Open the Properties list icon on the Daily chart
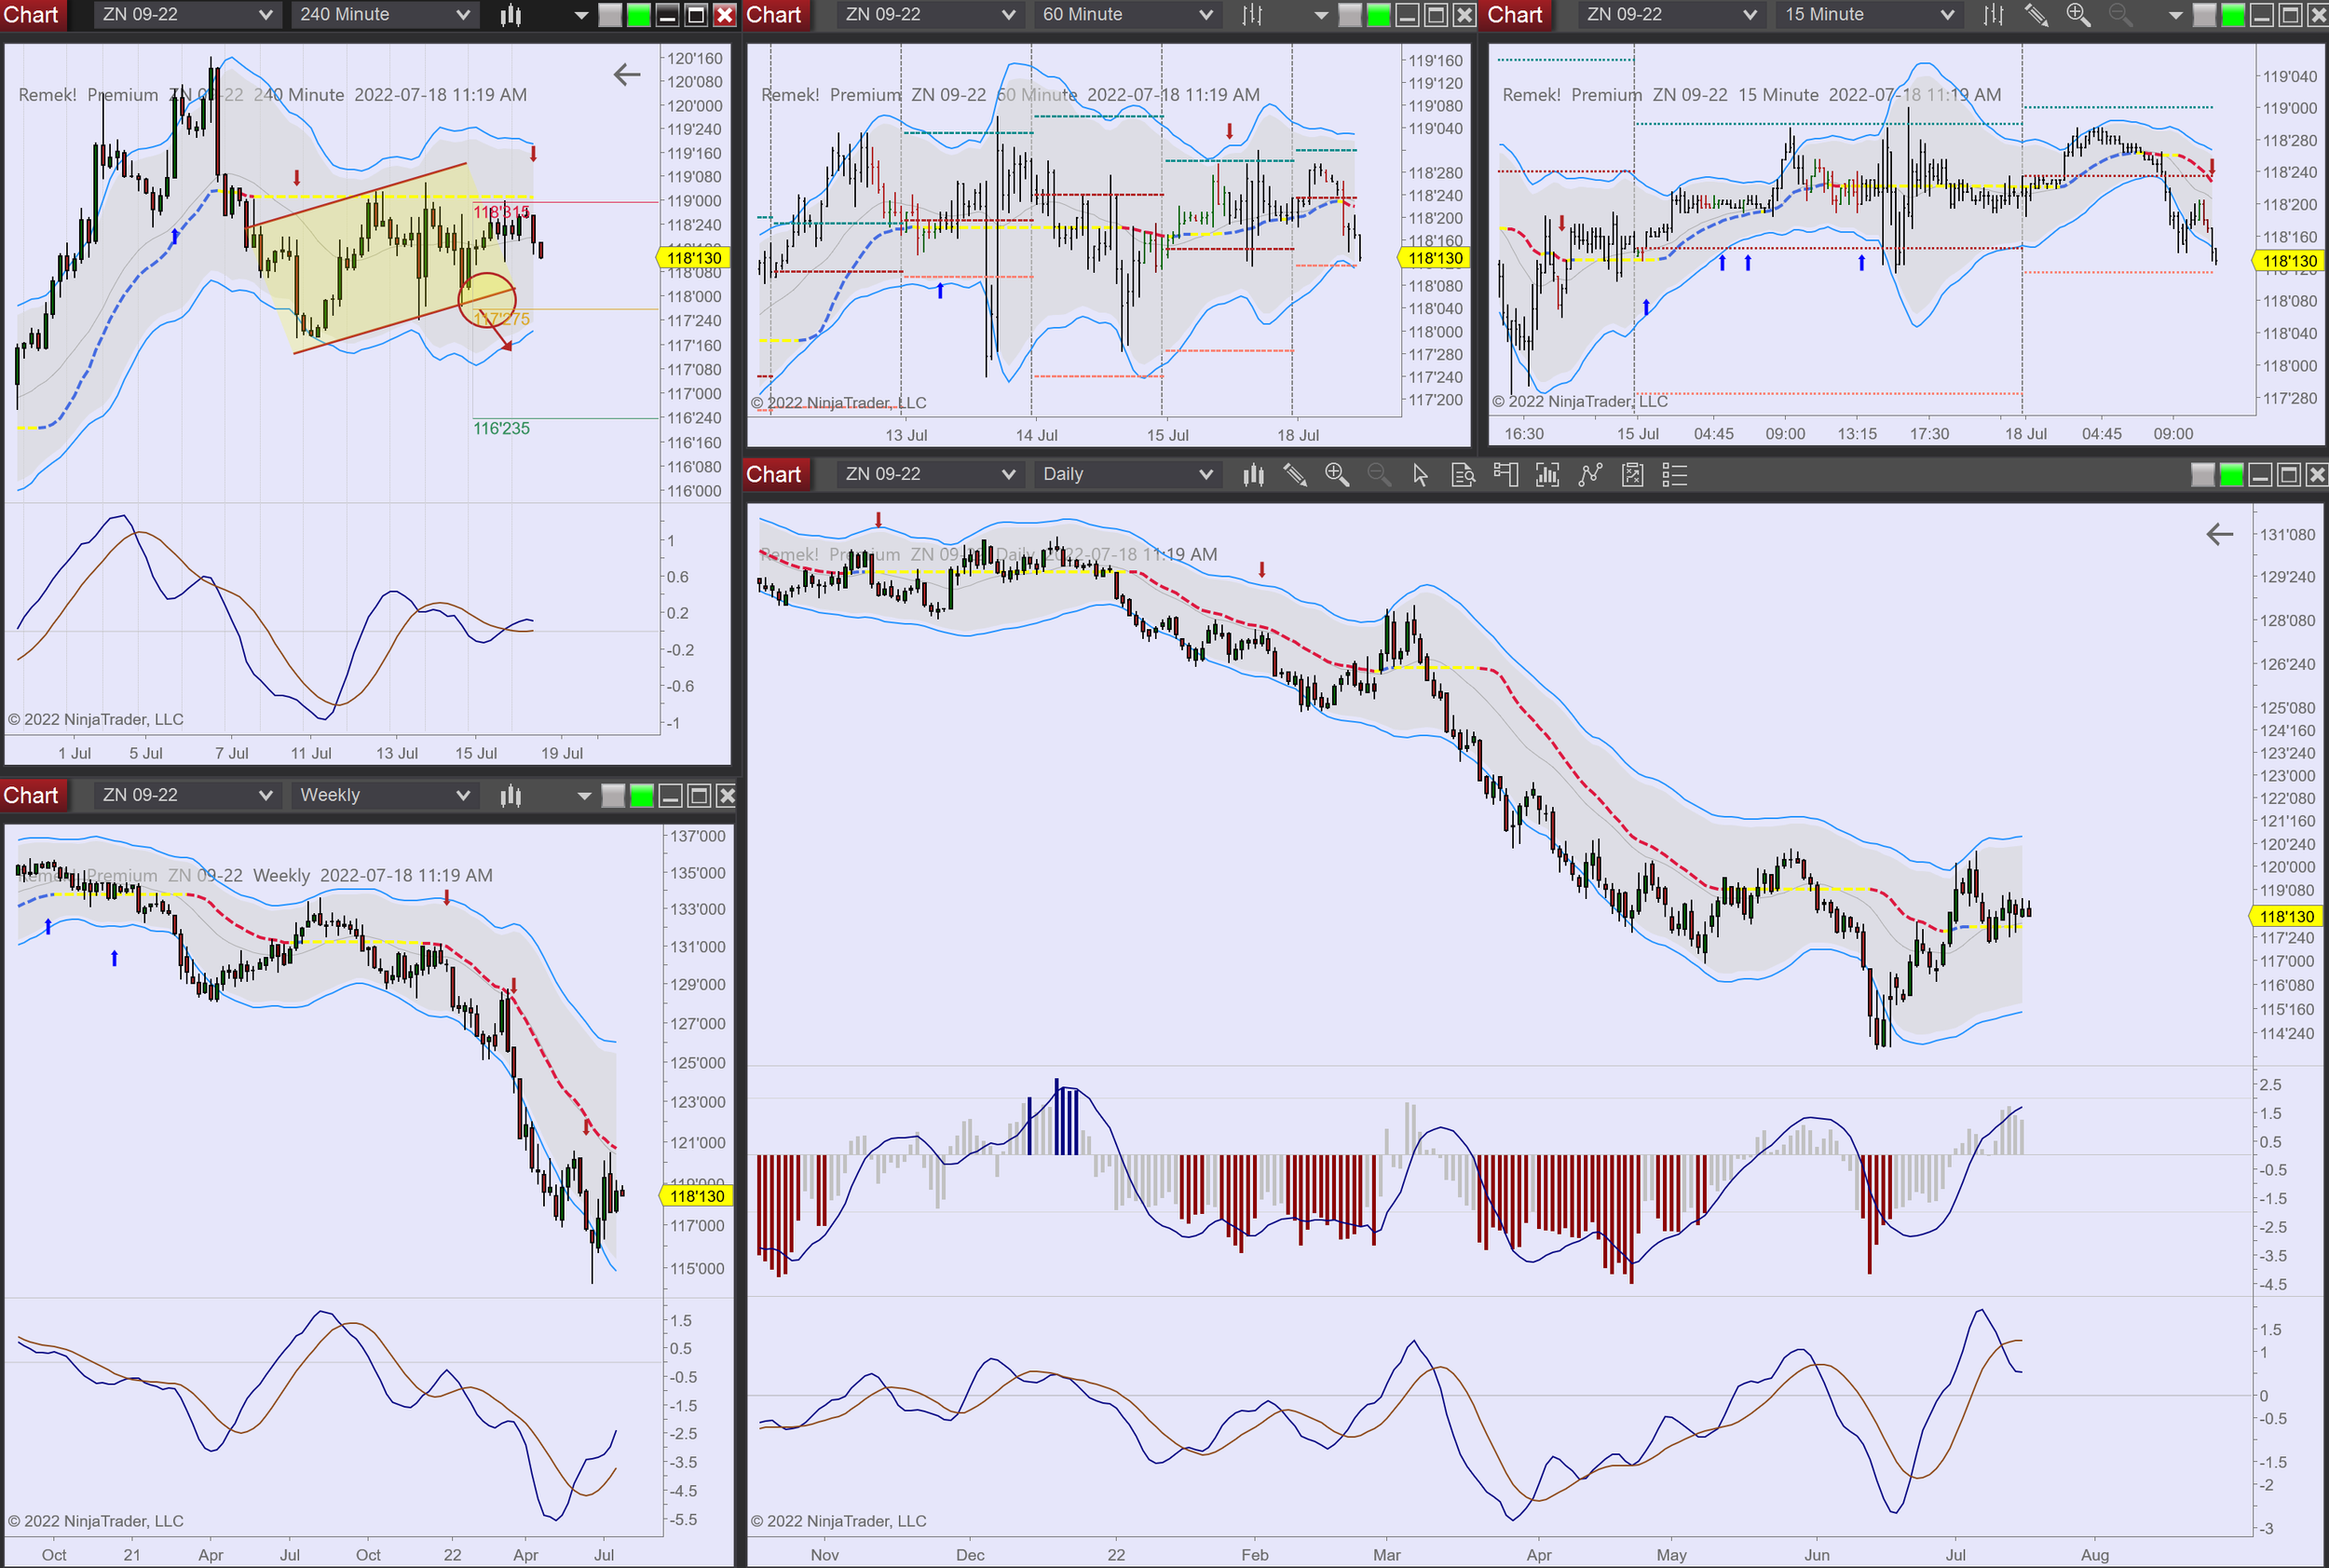 [1674, 475]
